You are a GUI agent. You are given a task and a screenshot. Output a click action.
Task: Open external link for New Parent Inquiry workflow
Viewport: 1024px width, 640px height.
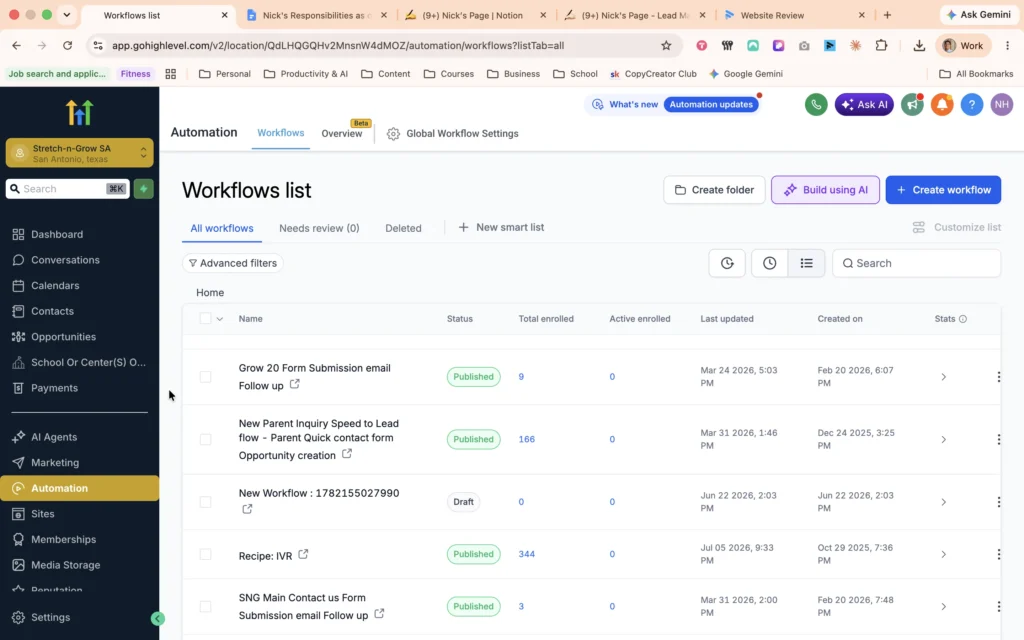[347, 453]
